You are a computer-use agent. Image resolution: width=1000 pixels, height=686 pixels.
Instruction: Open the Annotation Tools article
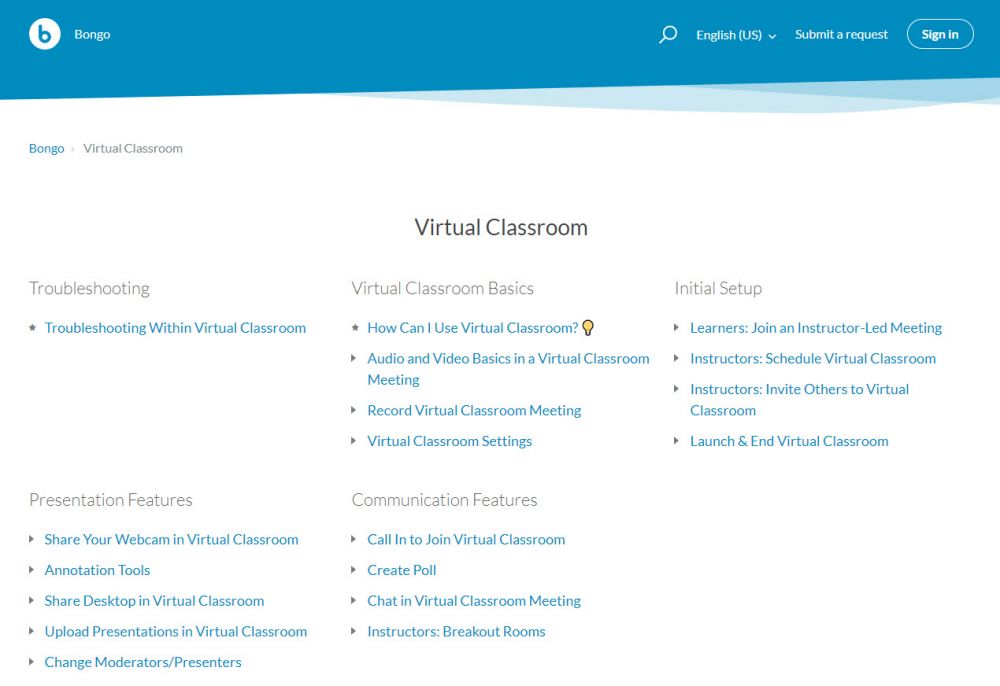pos(97,570)
